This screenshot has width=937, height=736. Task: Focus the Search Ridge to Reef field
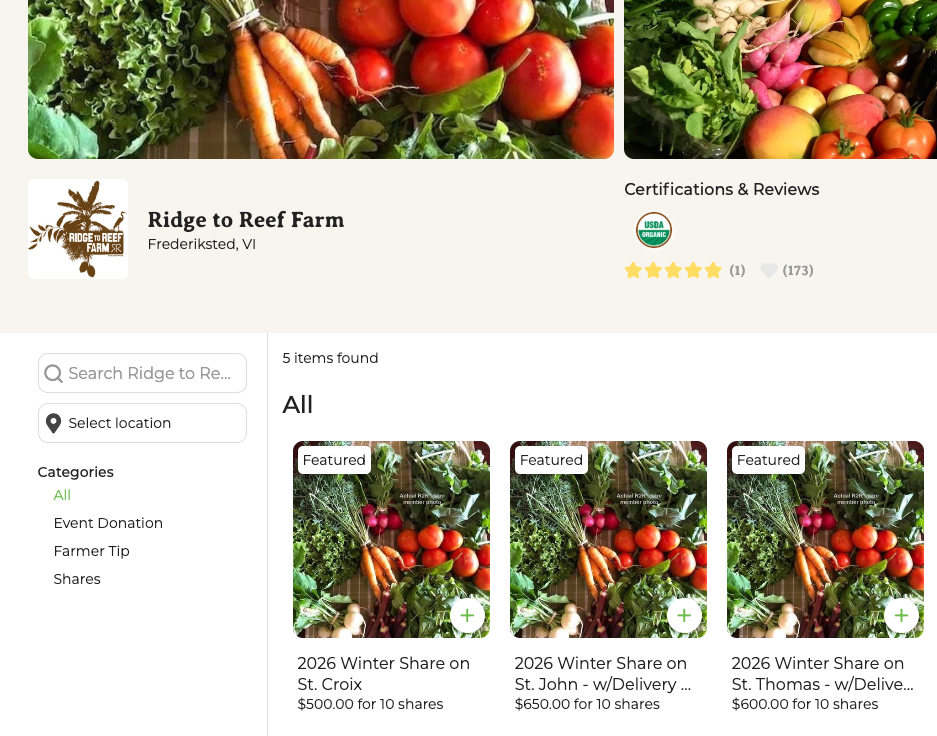[150, 373]
